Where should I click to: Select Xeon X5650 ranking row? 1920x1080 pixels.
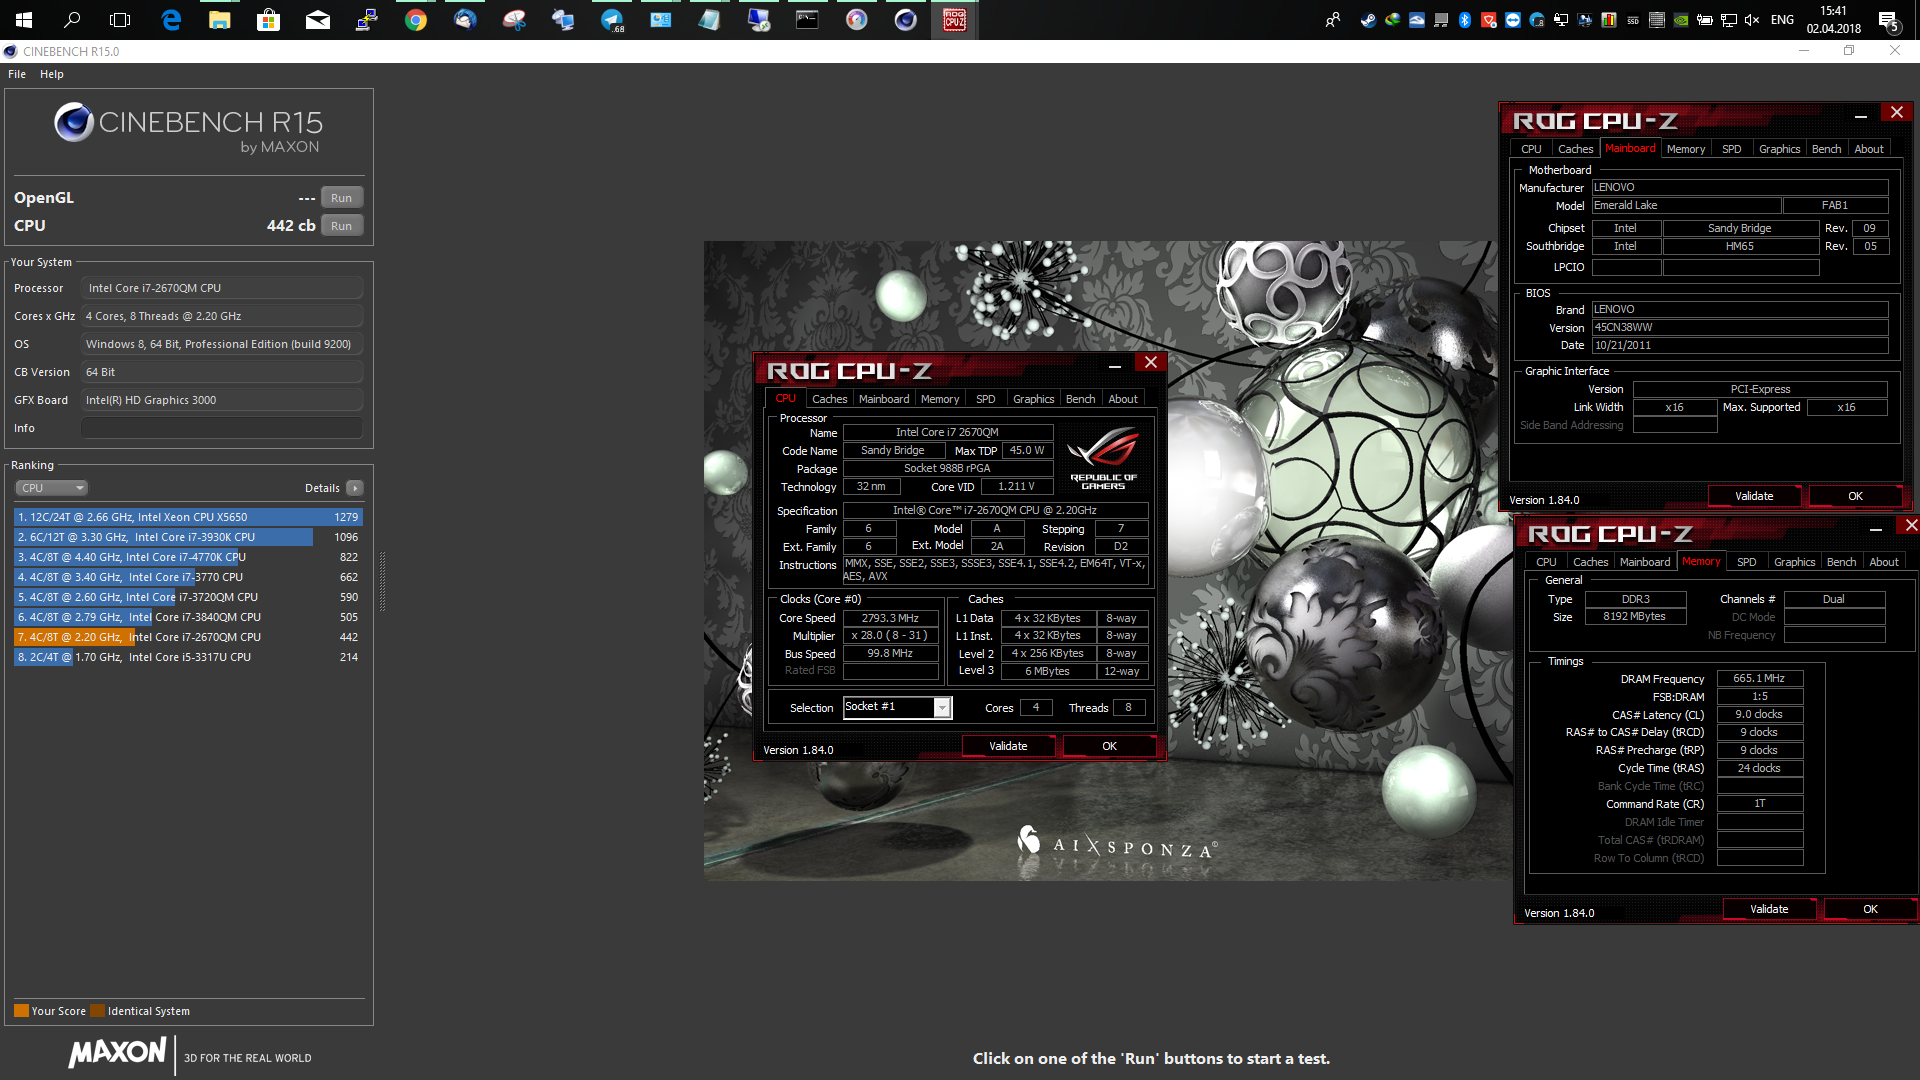pyautogui.click(x=188, y=517)
